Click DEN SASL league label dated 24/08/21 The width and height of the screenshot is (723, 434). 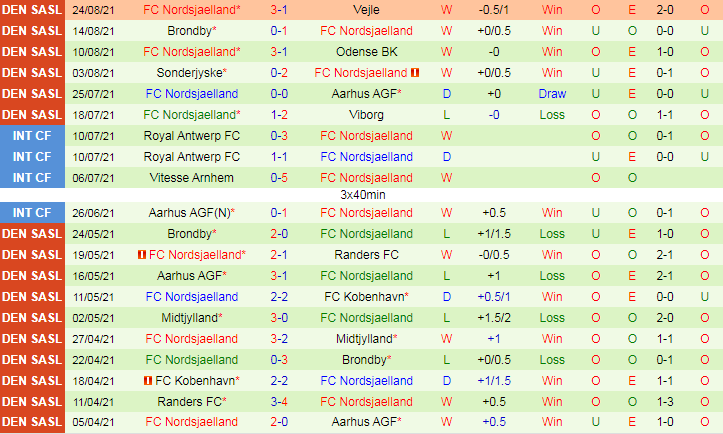tap(32, 9)
